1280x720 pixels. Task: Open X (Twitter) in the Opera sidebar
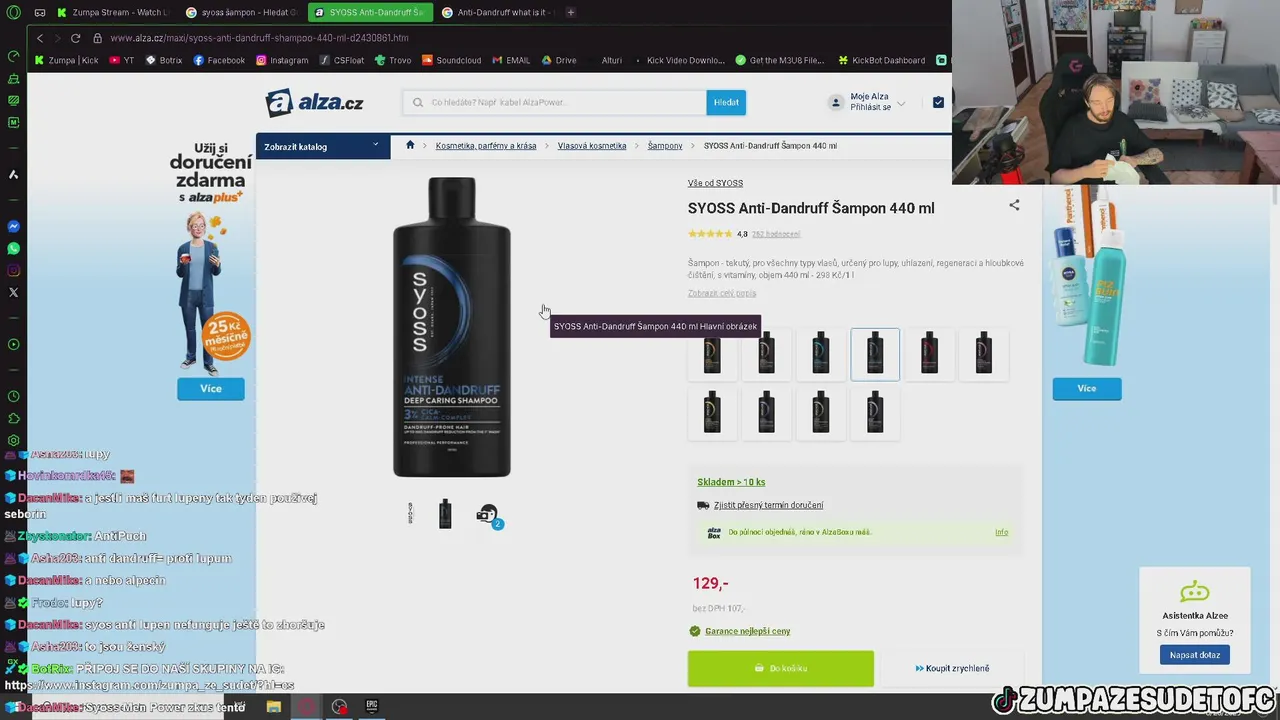click(x=13, y=292)
